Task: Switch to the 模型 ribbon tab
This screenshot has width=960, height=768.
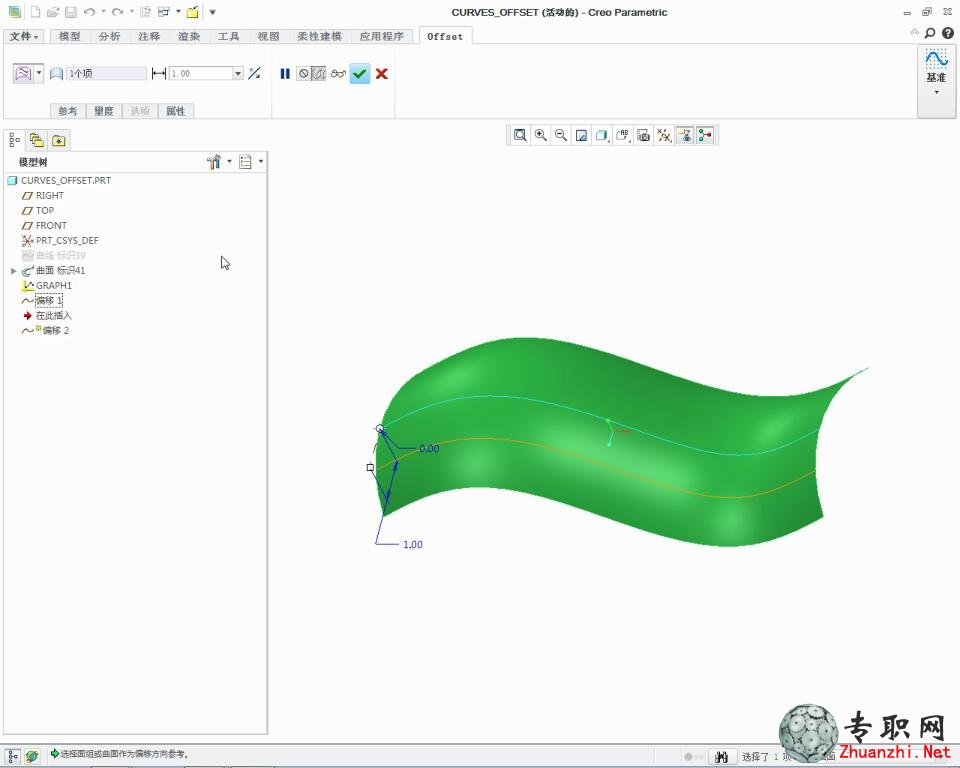Action: pos(69,36)
